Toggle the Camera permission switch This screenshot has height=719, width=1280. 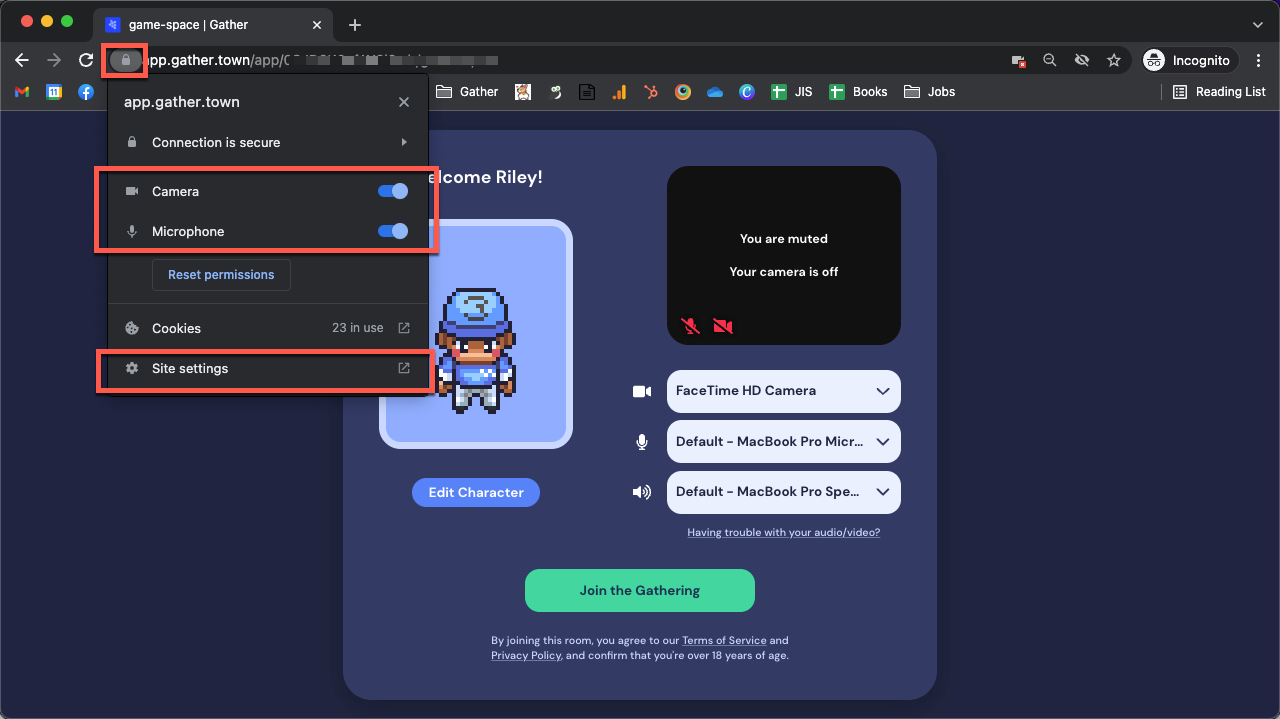tap(393, 191)
